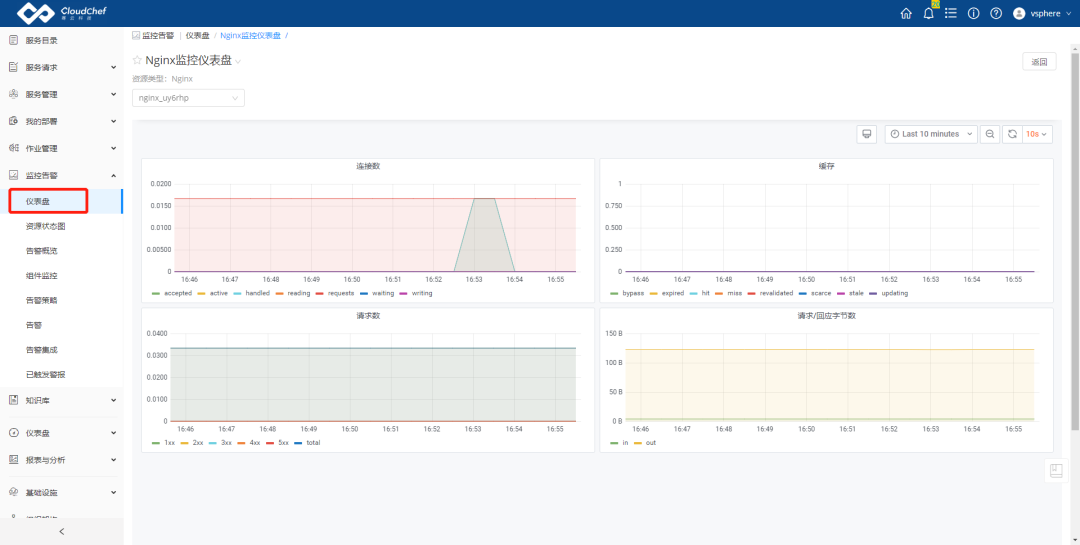The height and width of the screenshot is (545, 1080).
Task: Open the 请求/回应字节数 panel title menu
Action: (826, 316)
